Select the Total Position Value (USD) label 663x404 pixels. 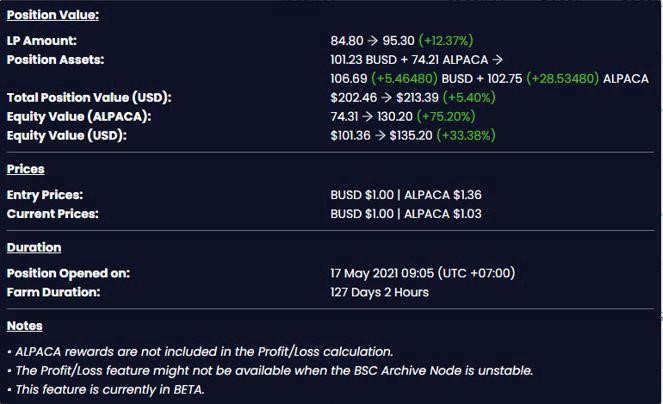[89, 98]
